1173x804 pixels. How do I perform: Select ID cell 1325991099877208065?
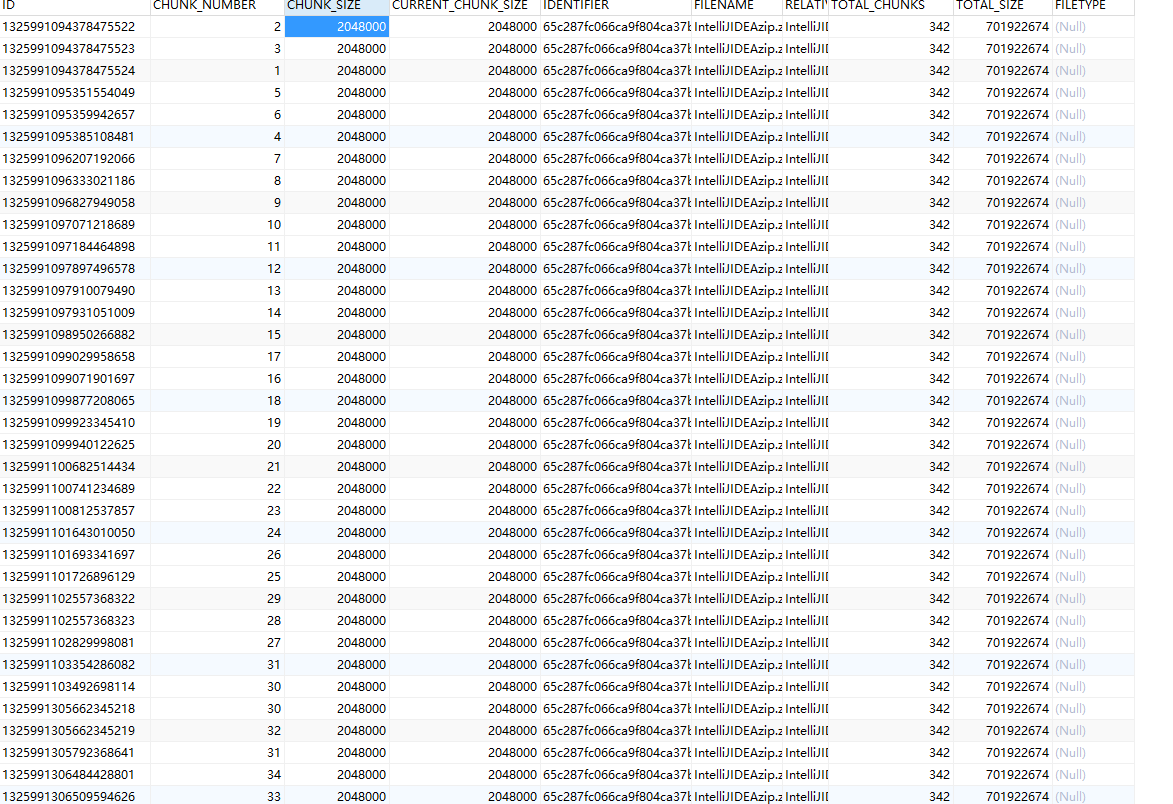click(x=75, y=401)
